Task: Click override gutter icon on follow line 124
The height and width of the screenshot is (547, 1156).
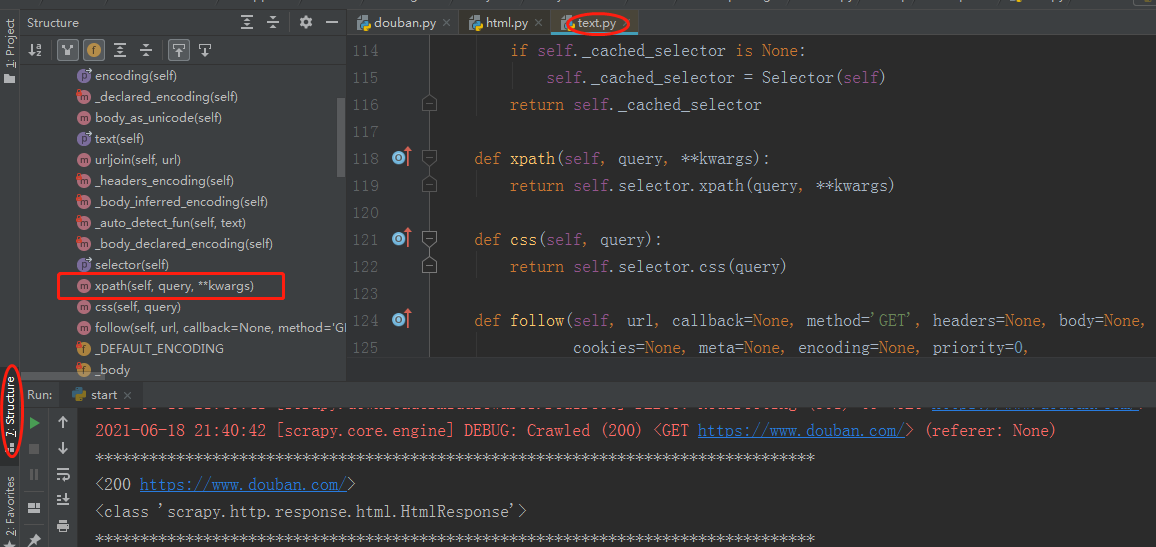Action: [x=402, y=320]
